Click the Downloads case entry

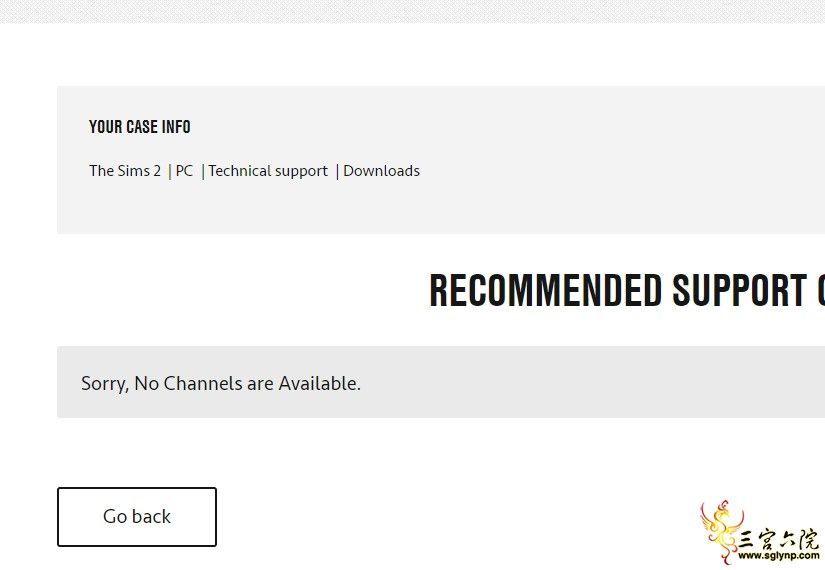click(381, 171)
